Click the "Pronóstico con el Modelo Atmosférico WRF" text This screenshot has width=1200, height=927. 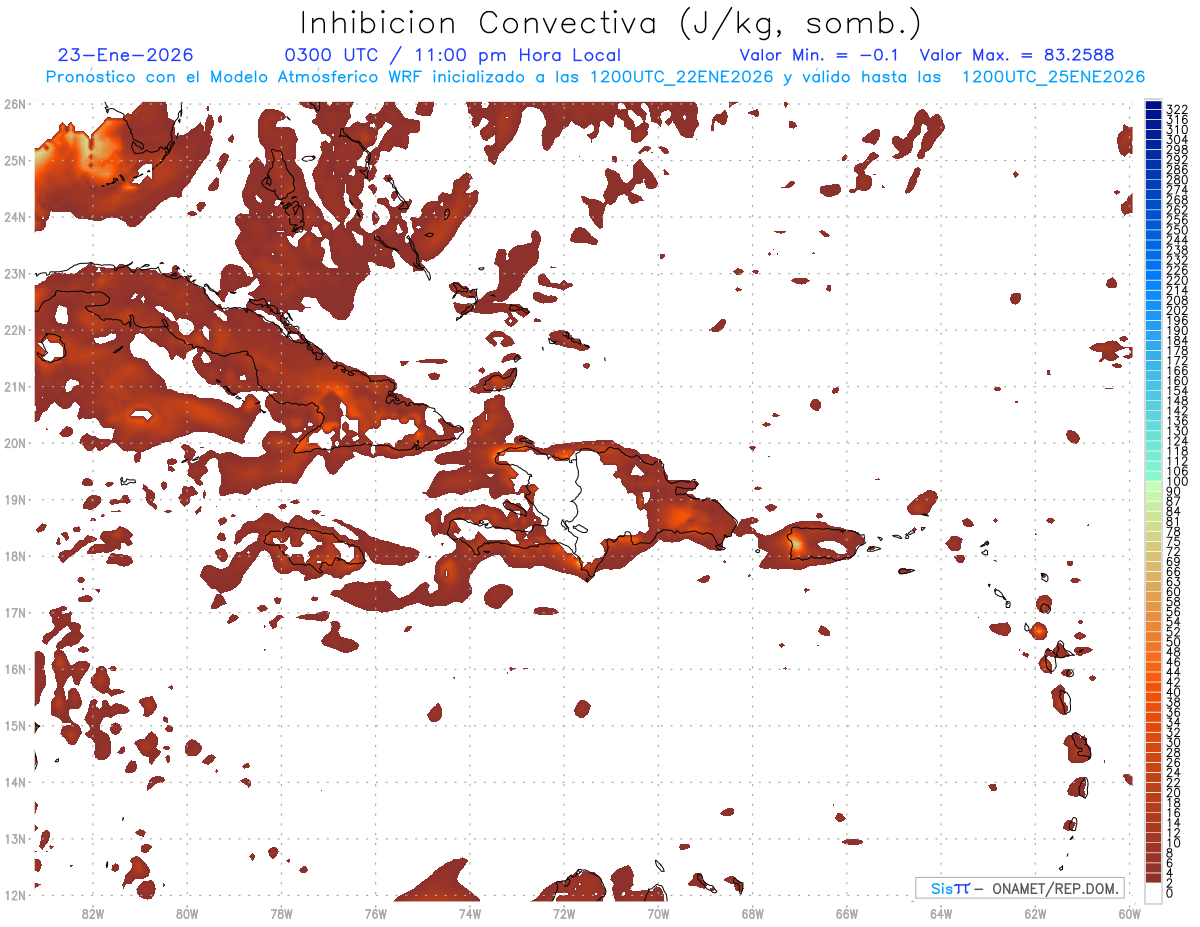tap(235, 77)
